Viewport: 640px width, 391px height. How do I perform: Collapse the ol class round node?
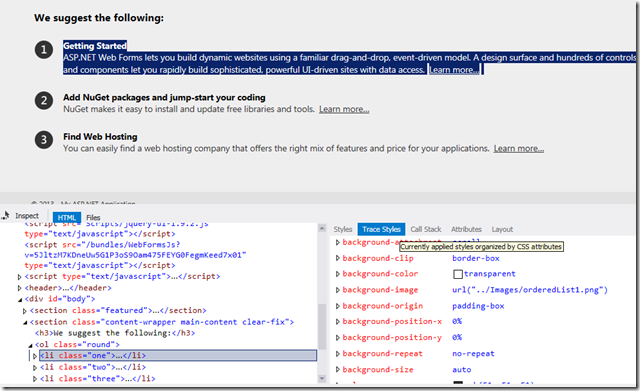coord(30,345)
